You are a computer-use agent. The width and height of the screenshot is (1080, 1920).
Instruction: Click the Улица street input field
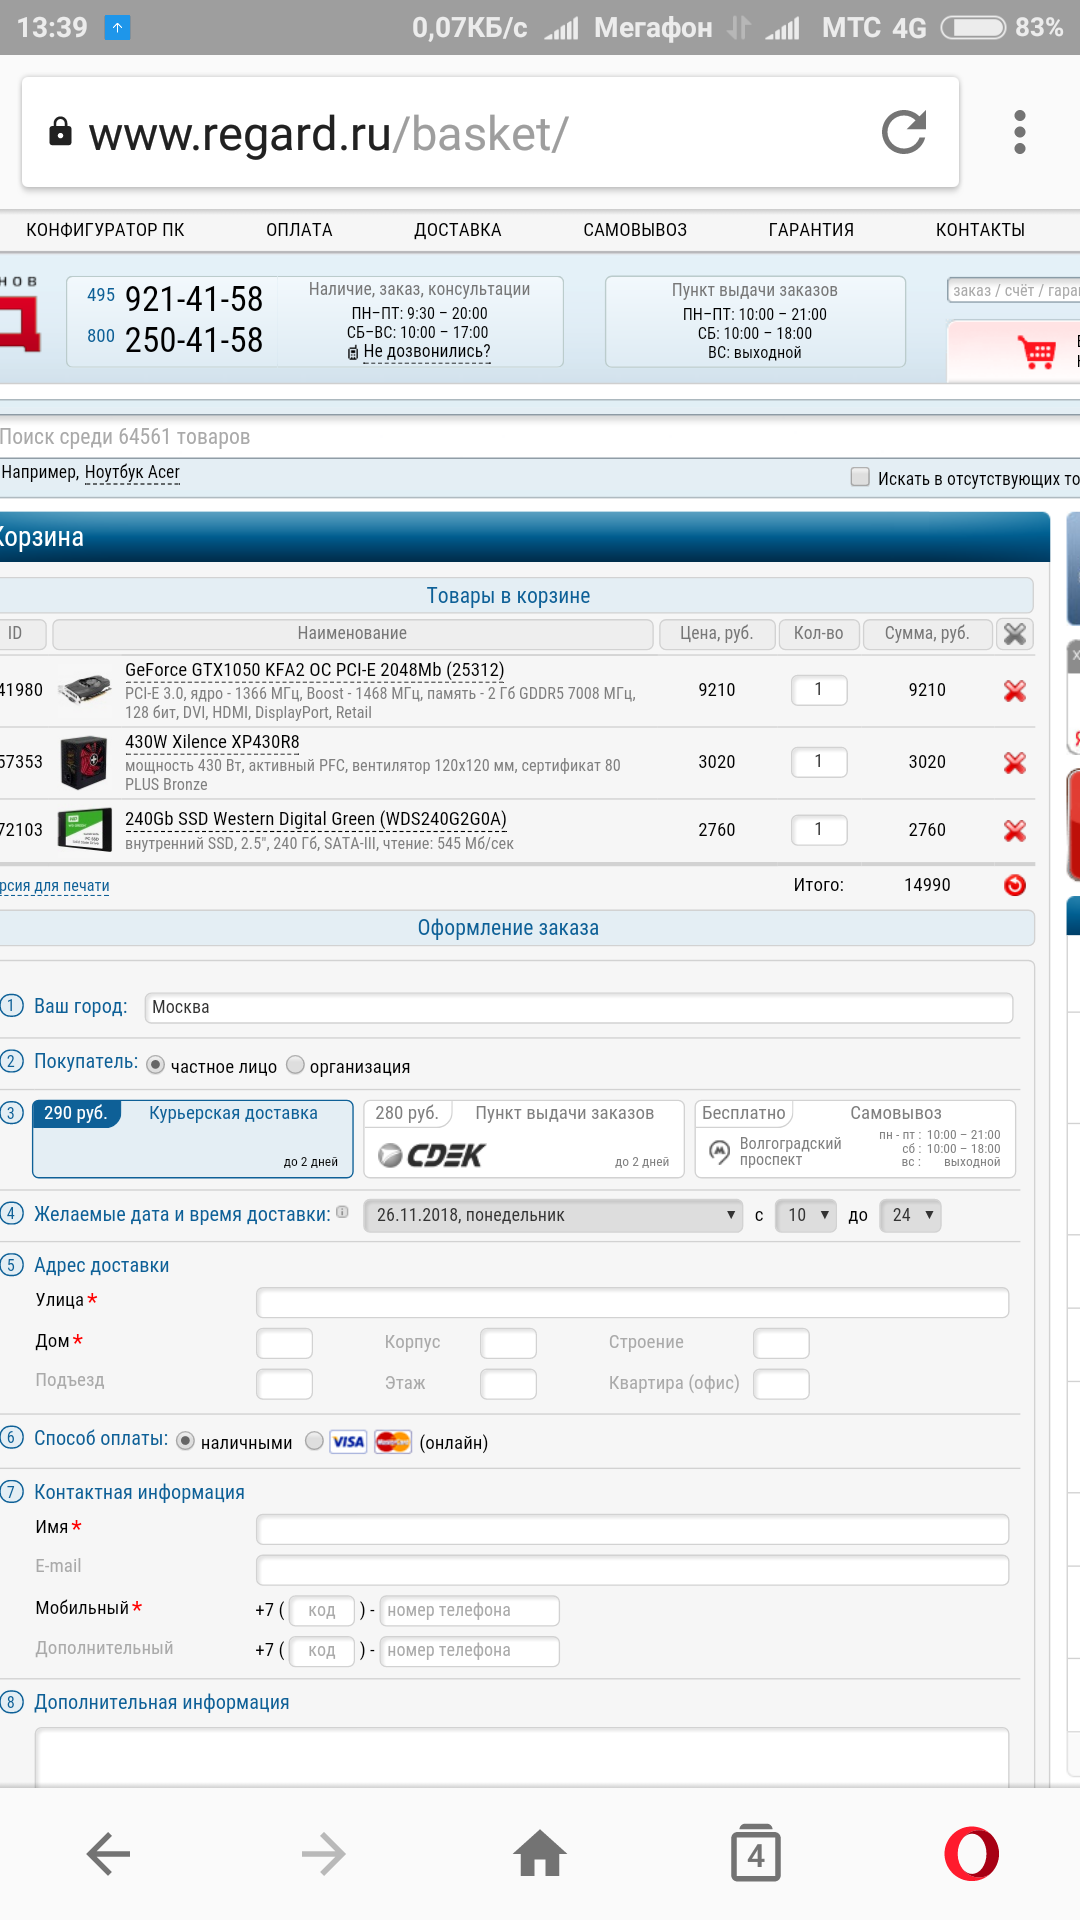(x=632, y=1303)
